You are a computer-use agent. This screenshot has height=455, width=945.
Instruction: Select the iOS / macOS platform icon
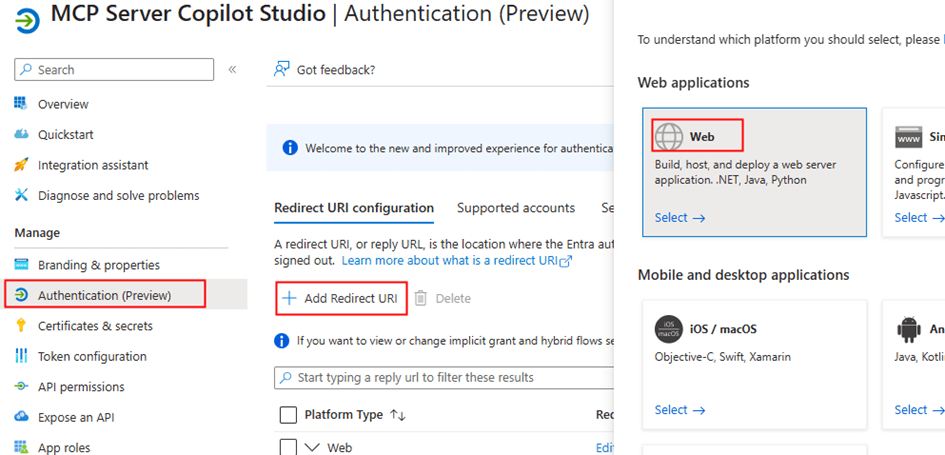[x=669, y=329]
